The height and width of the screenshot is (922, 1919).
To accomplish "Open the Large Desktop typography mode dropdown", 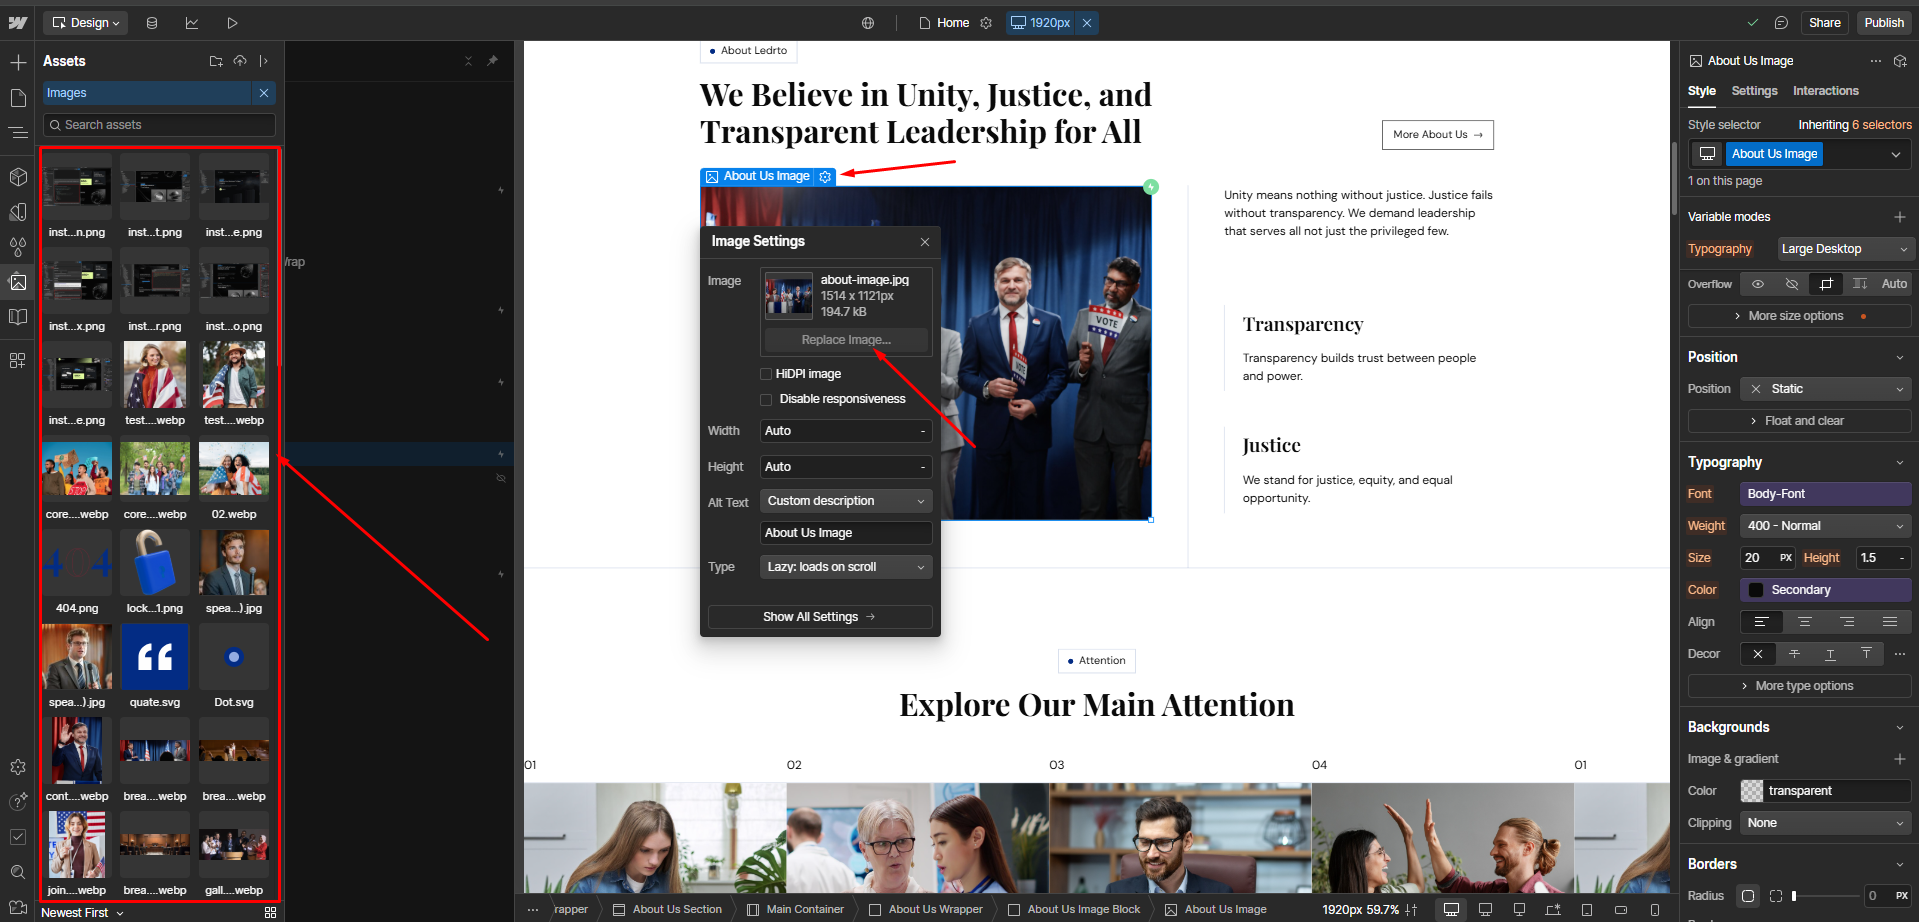I will [x=1844, y=249].
